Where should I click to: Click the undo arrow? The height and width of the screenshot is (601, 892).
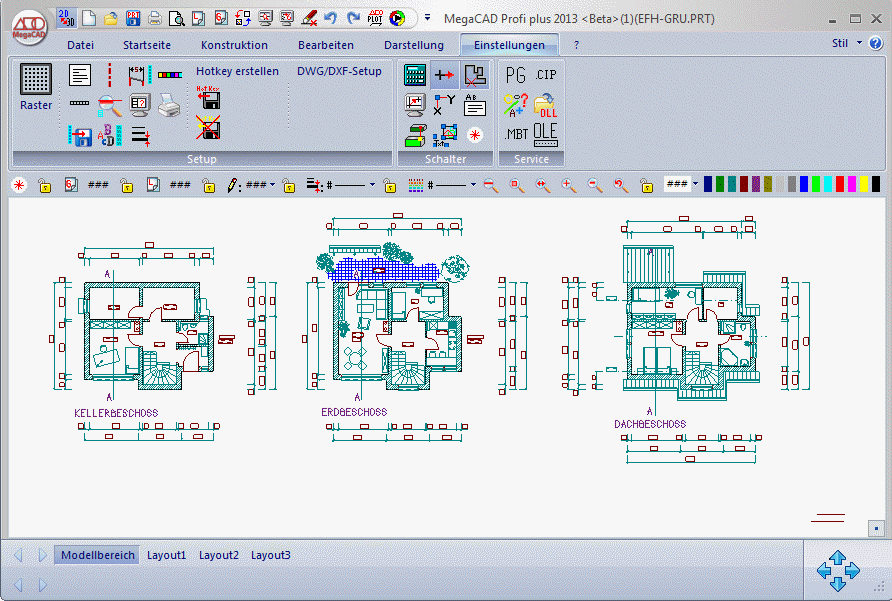coord(331,18)
